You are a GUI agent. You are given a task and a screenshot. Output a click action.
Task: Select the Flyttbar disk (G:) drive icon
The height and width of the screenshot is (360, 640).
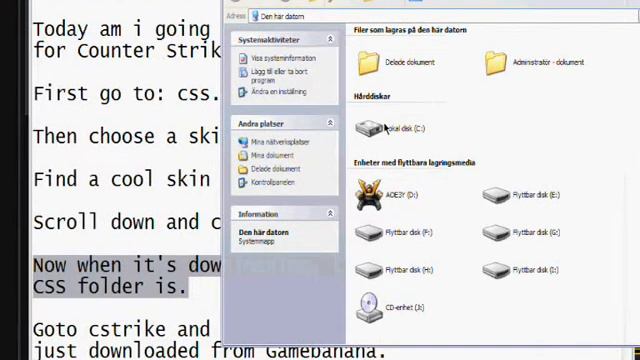pyautogui.click(x=496, y=233)
